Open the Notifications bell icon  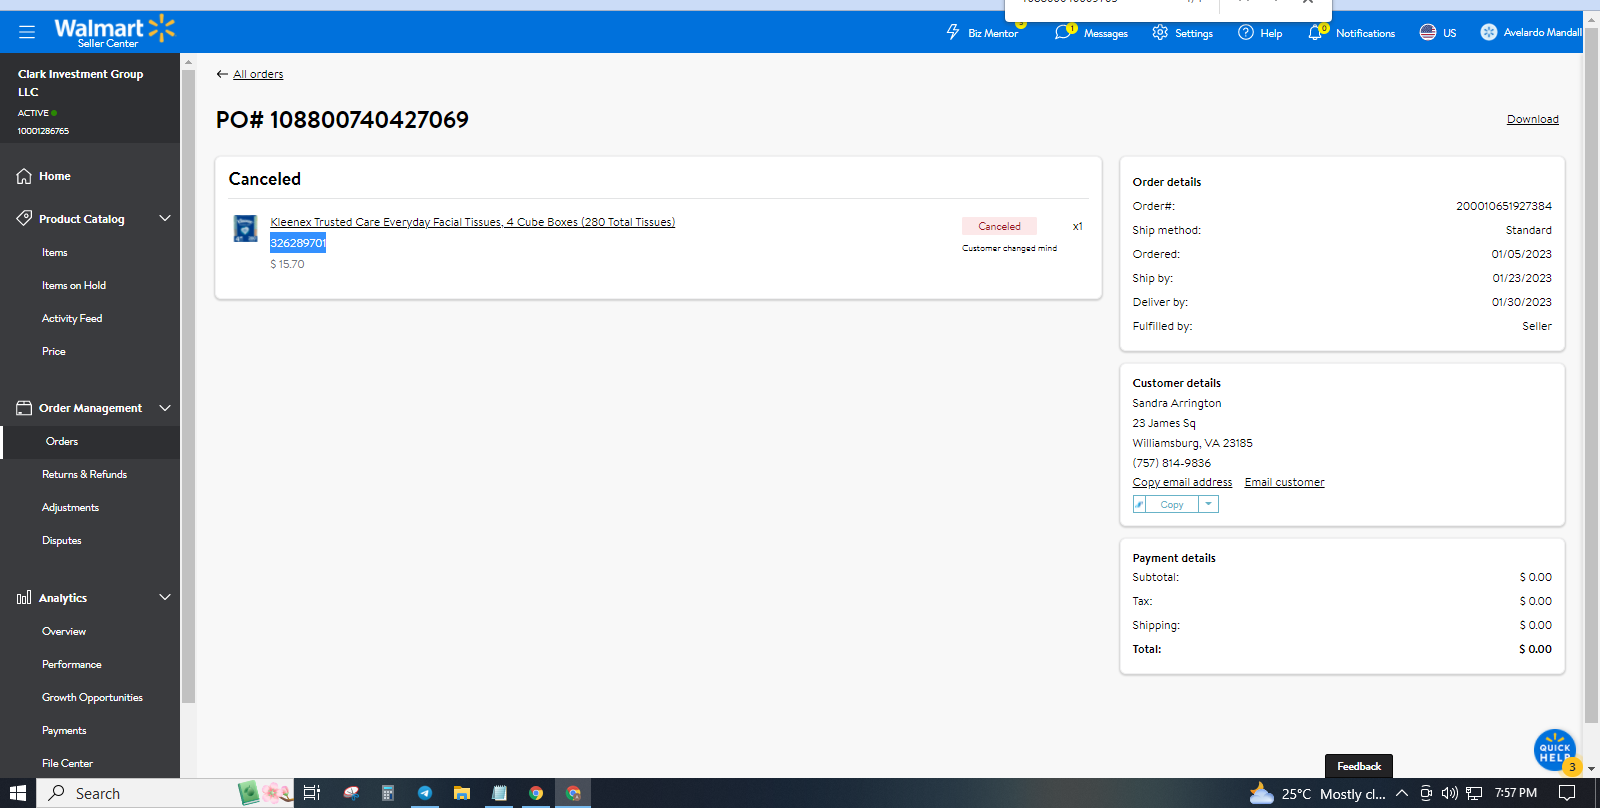point(1315,32)
